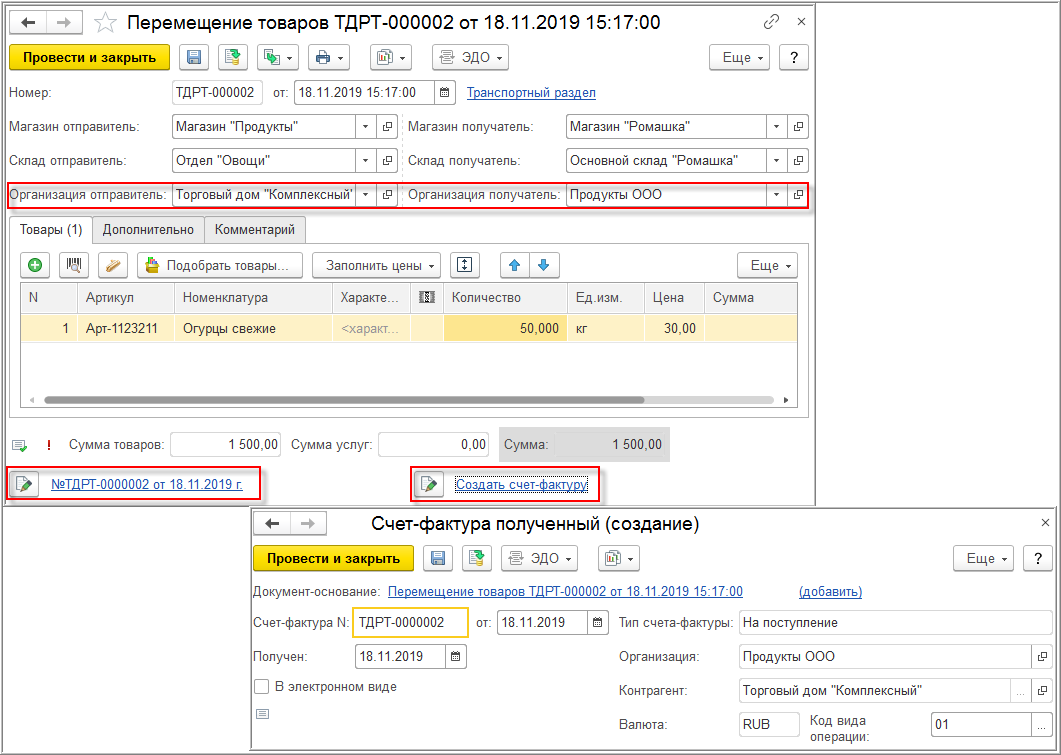Expand Магазин отправитель dropdown
This screenshot has height=755, width=1061.
point(366,127)
